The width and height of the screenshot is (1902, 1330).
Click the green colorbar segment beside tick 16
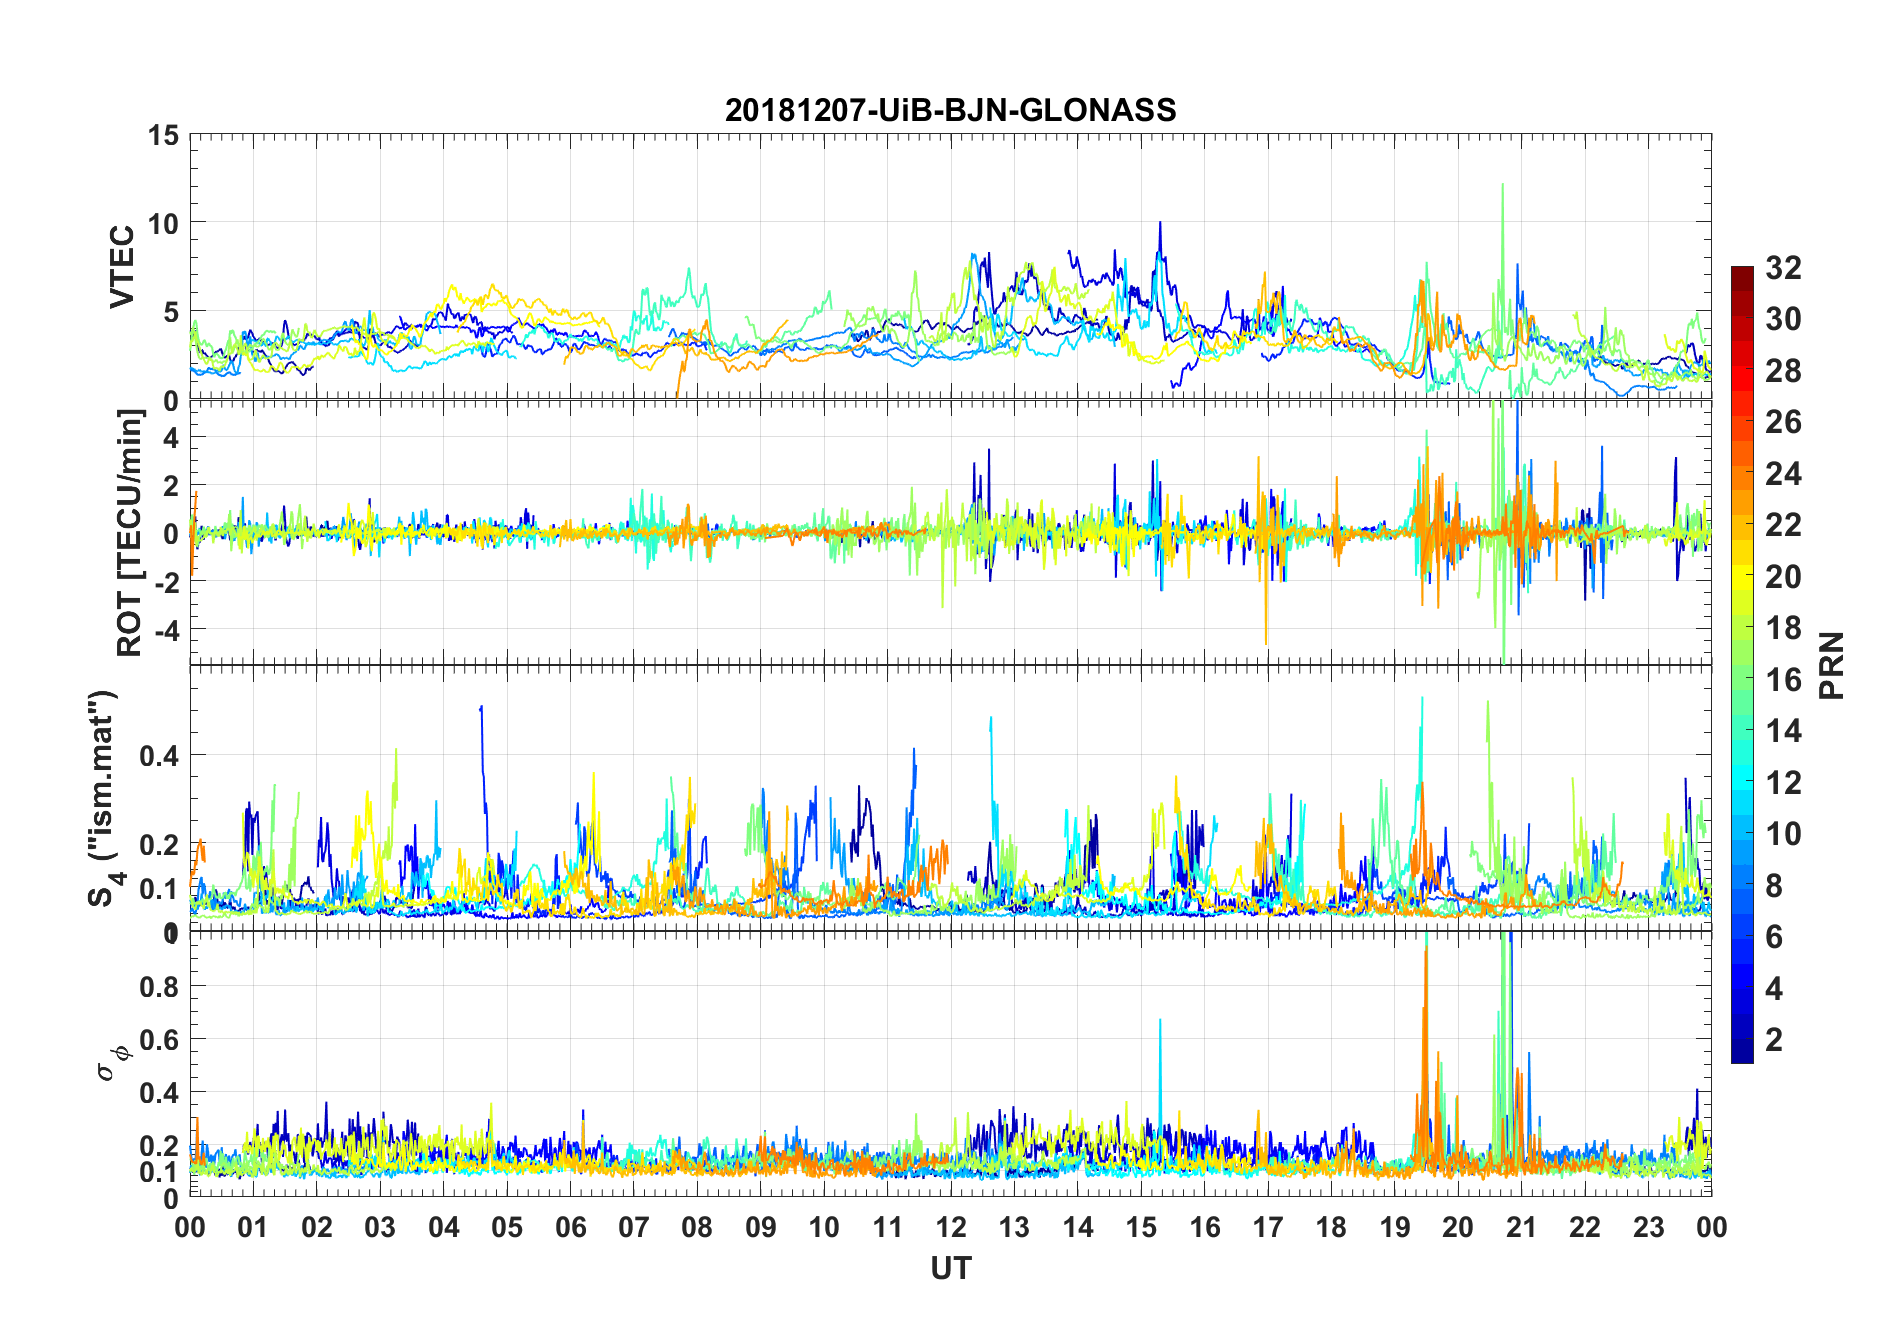click(x=1742, y=679)
